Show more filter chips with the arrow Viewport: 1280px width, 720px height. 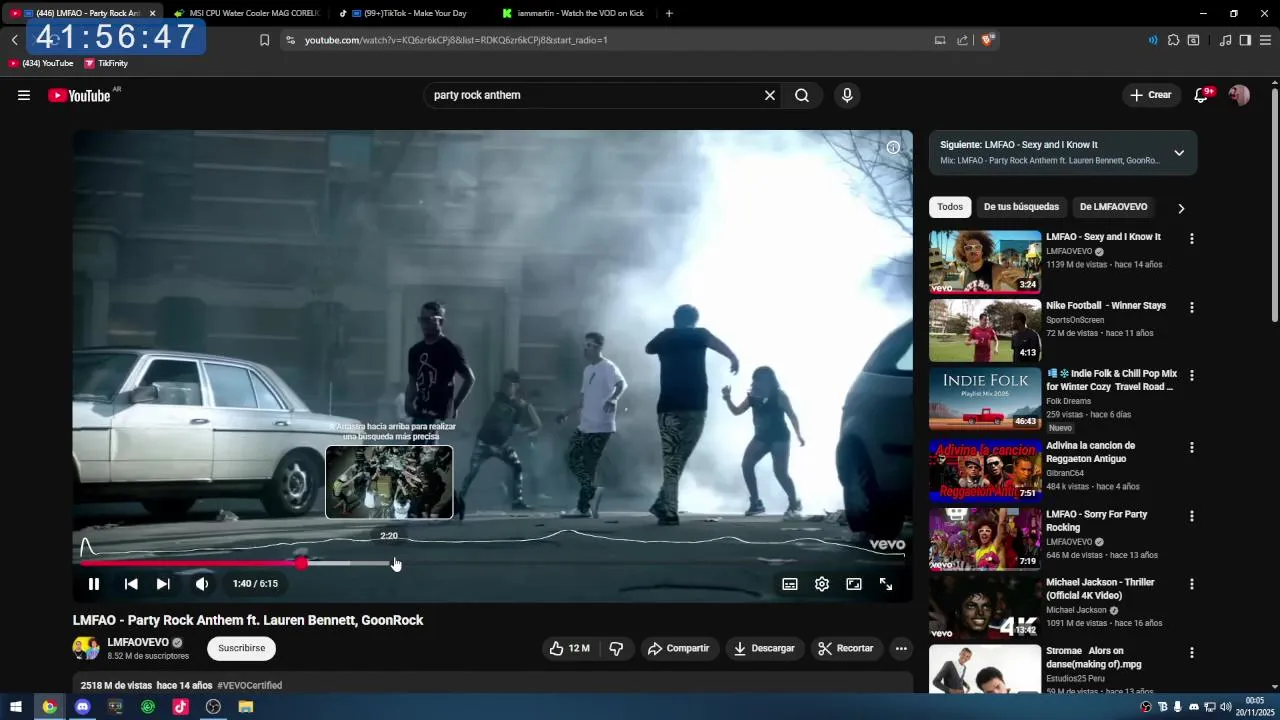click(1181, 208)
